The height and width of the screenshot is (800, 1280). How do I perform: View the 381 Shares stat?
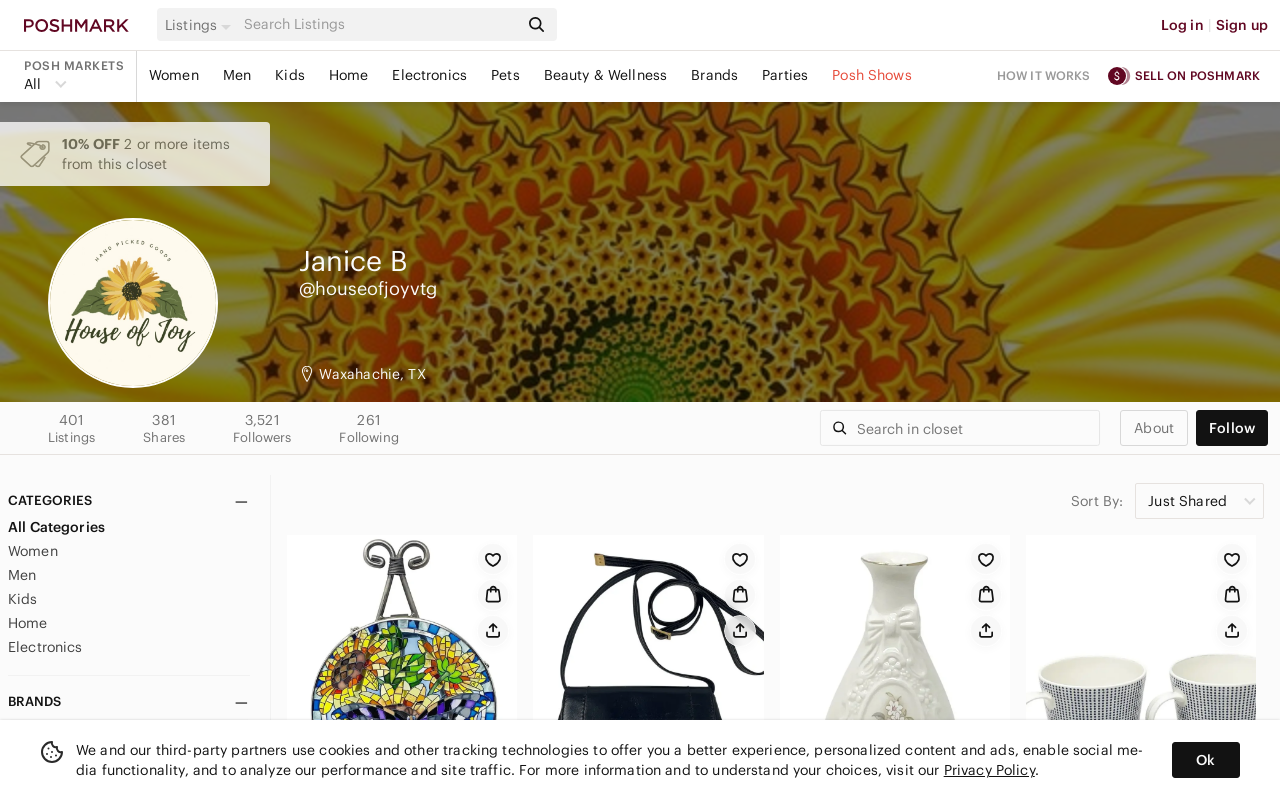coord(164,428)
